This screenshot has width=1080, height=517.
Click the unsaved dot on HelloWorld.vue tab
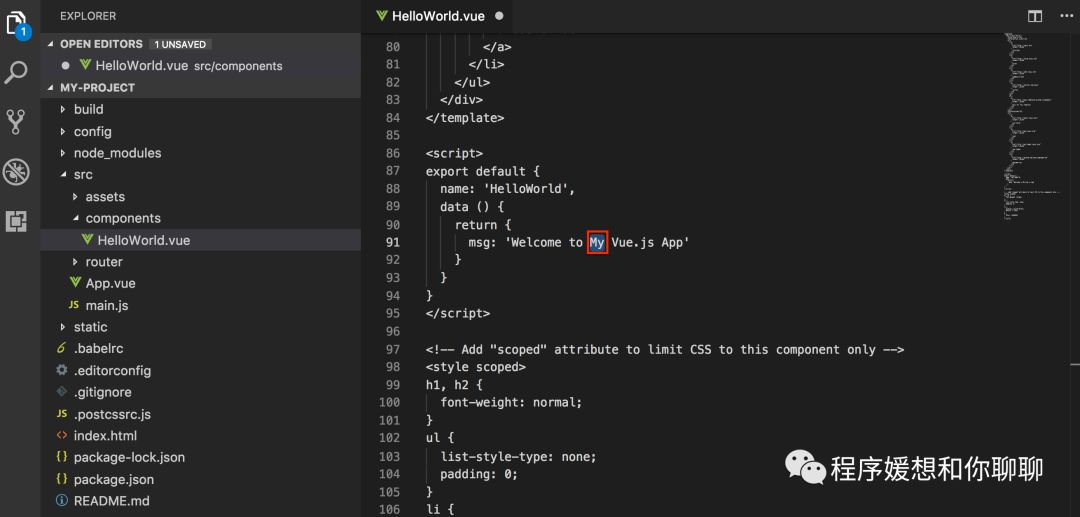(499, 16)
